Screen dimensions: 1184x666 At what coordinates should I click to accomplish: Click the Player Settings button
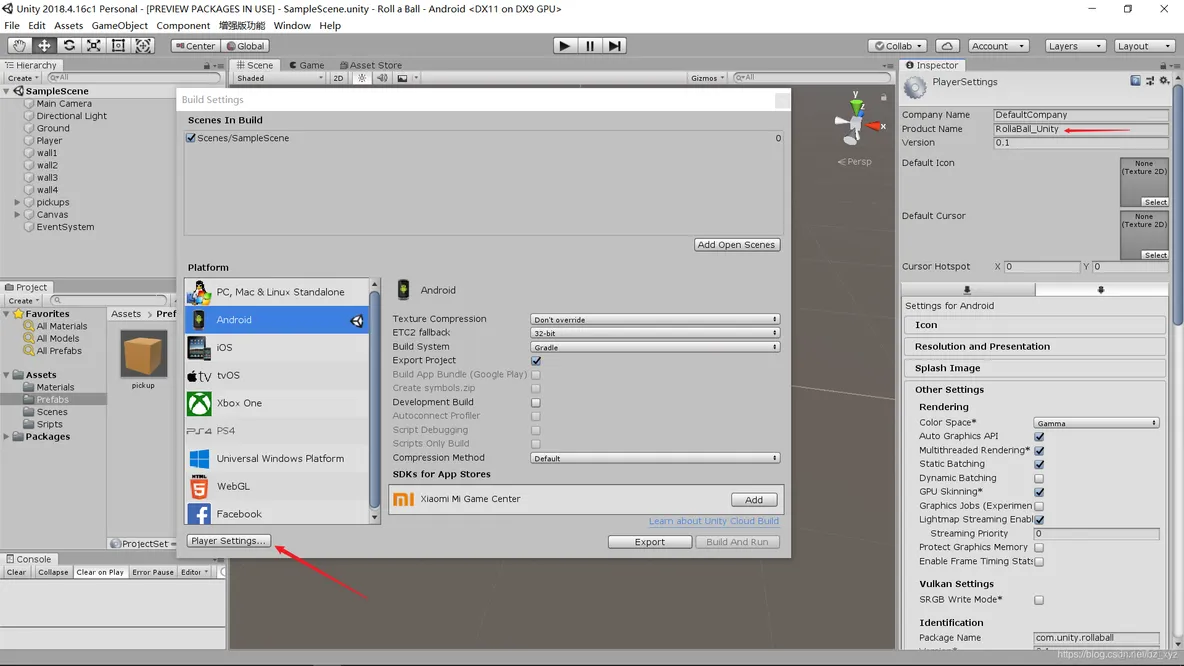click(228, 541)
